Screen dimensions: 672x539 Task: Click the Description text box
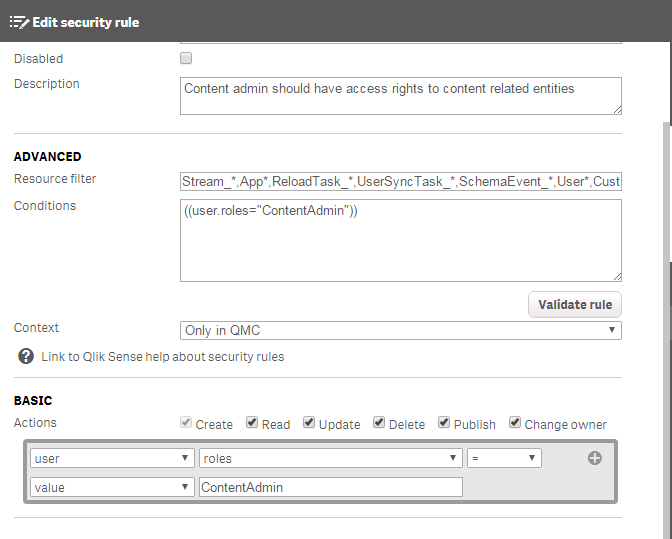coord(400,96)
